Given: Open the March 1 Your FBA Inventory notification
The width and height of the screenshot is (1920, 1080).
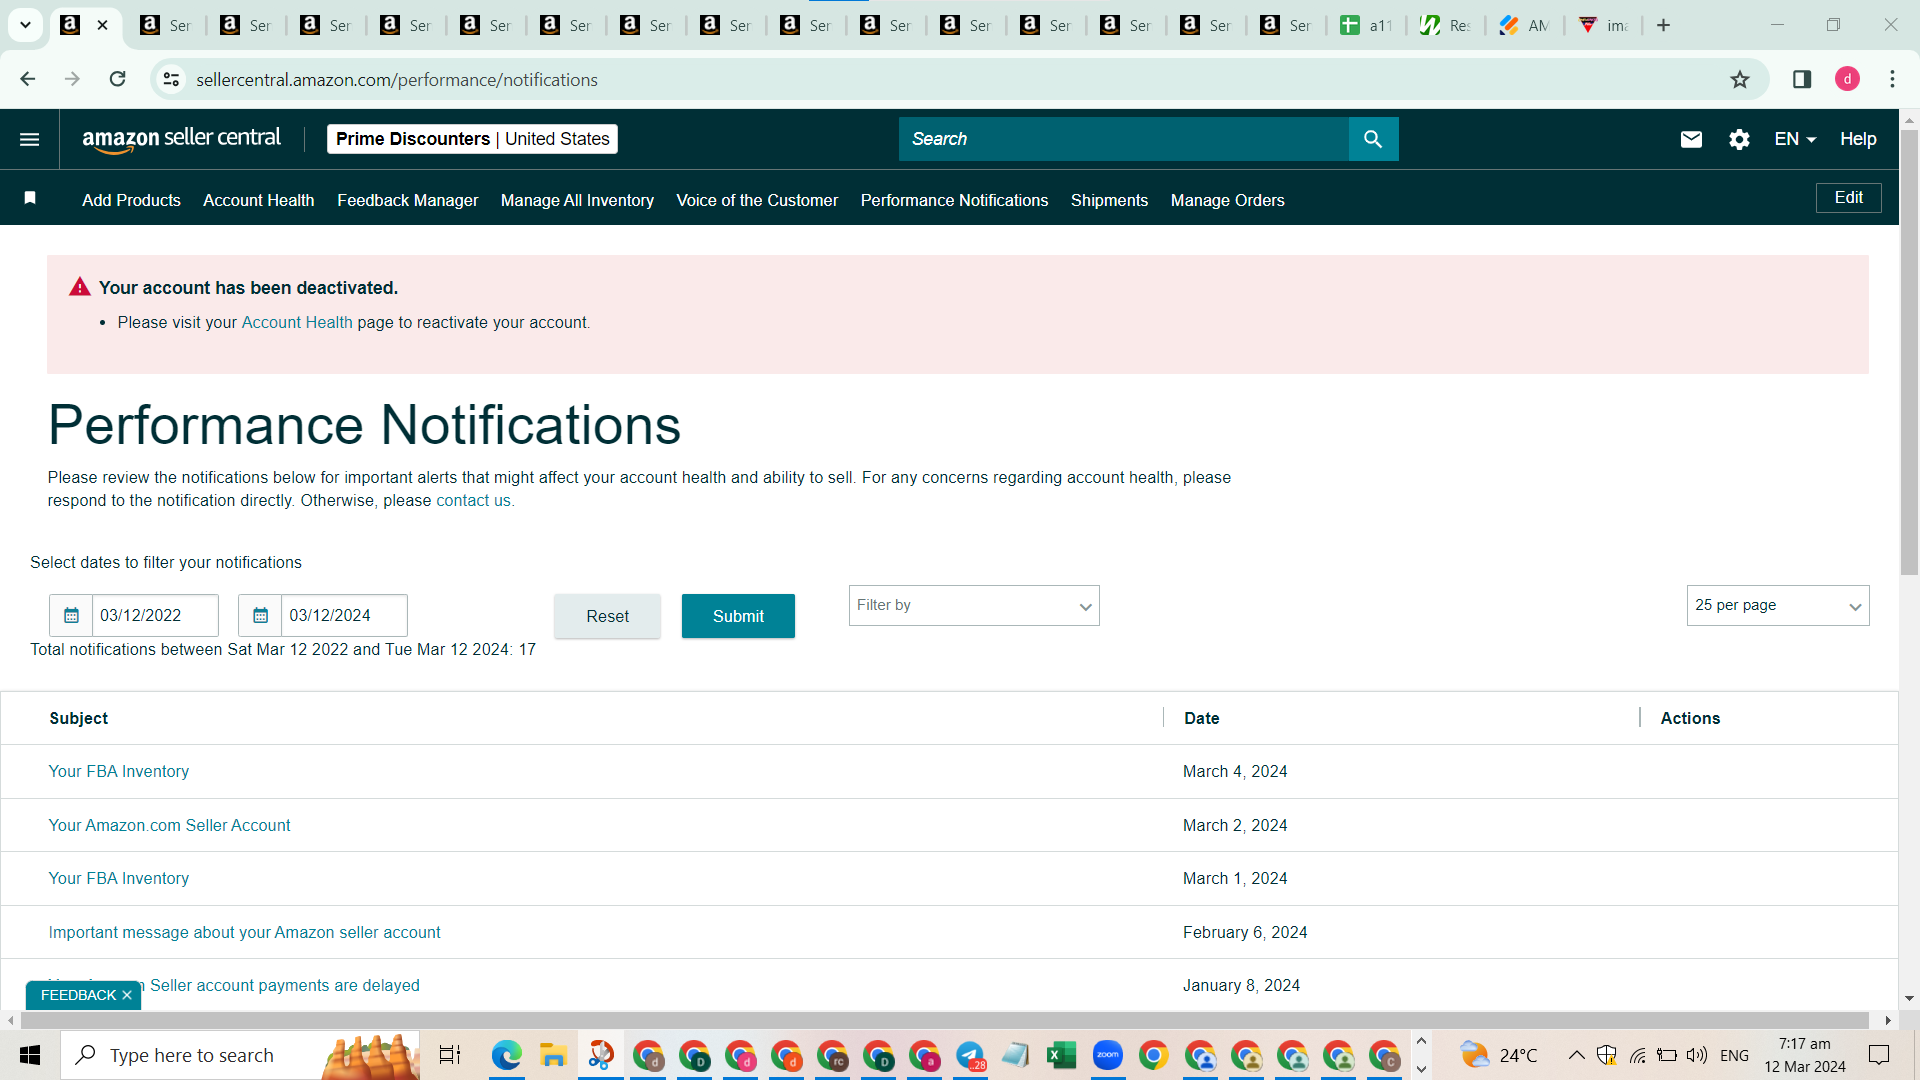Looking at the screenshot, I should coord(119,878).
